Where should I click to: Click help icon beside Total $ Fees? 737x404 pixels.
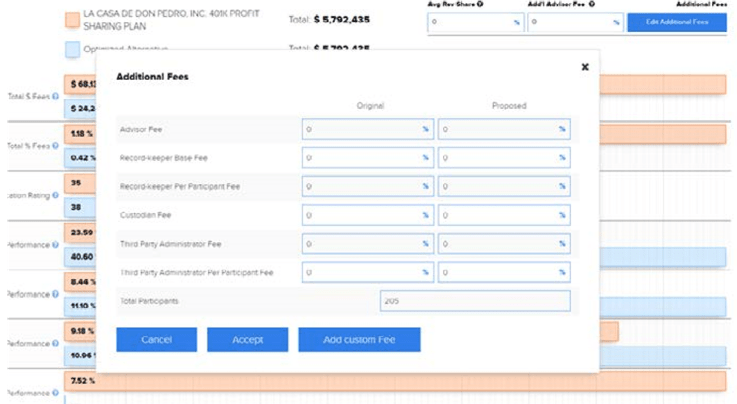click(55, 96)
